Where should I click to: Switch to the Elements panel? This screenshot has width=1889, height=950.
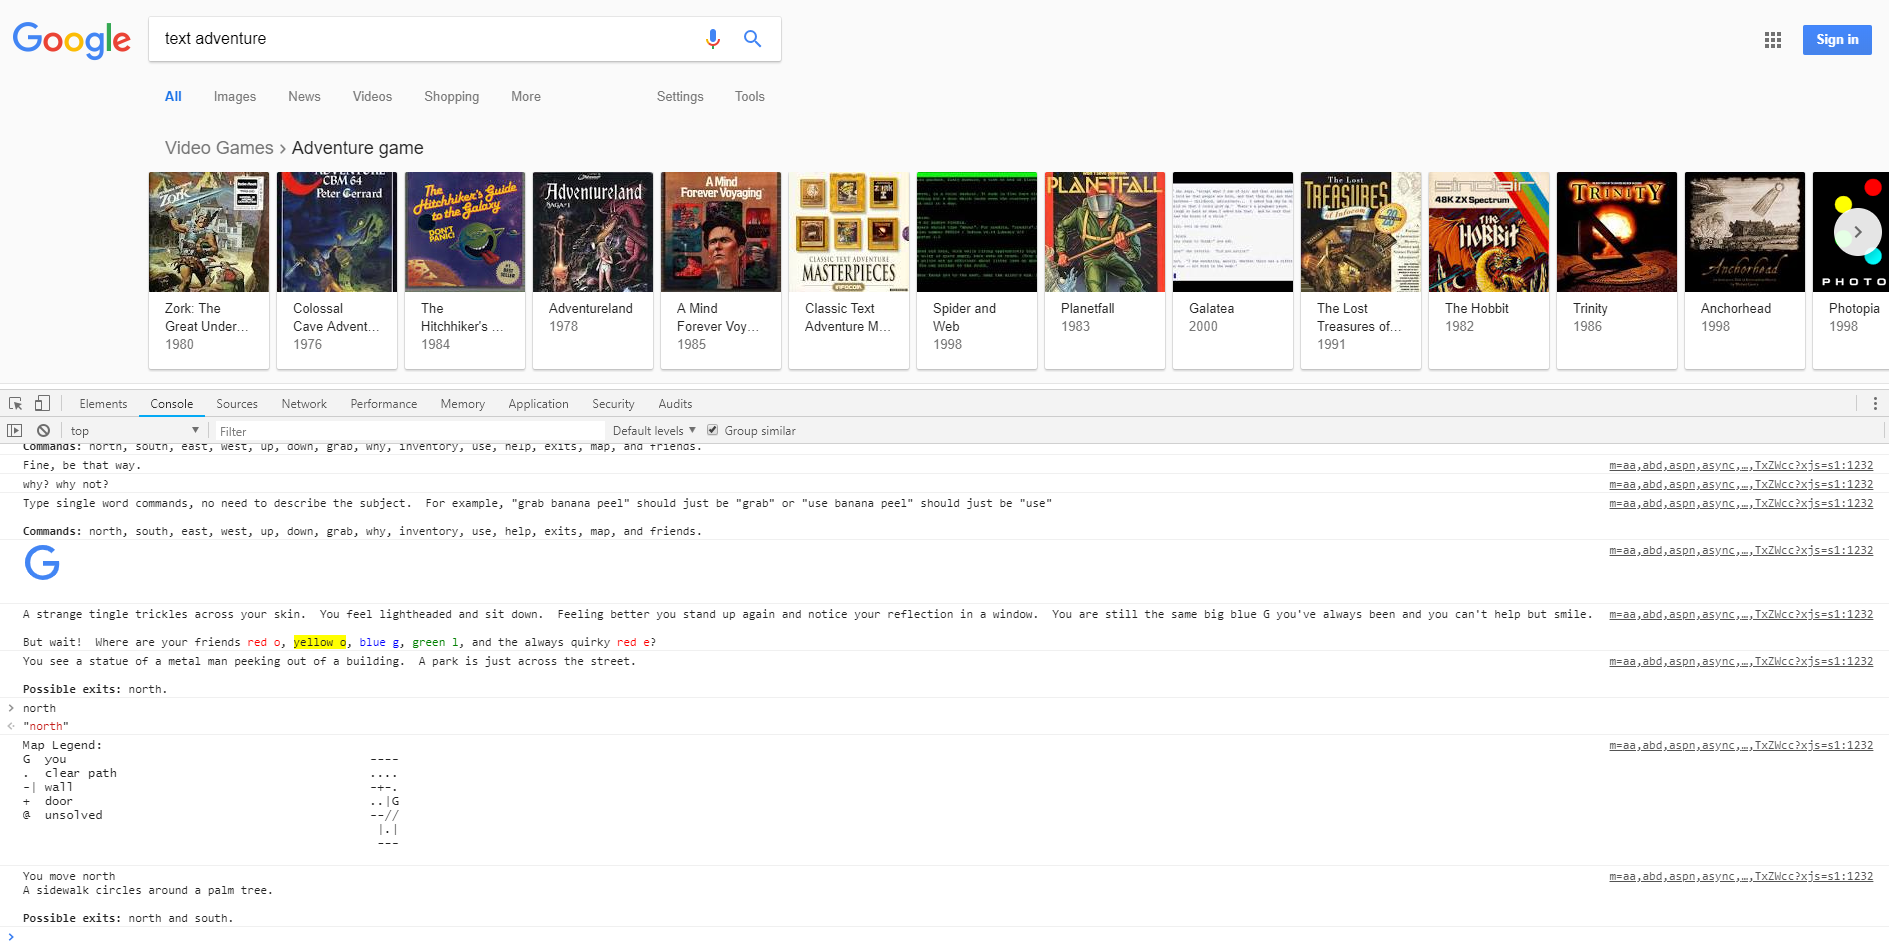[103, 403]
